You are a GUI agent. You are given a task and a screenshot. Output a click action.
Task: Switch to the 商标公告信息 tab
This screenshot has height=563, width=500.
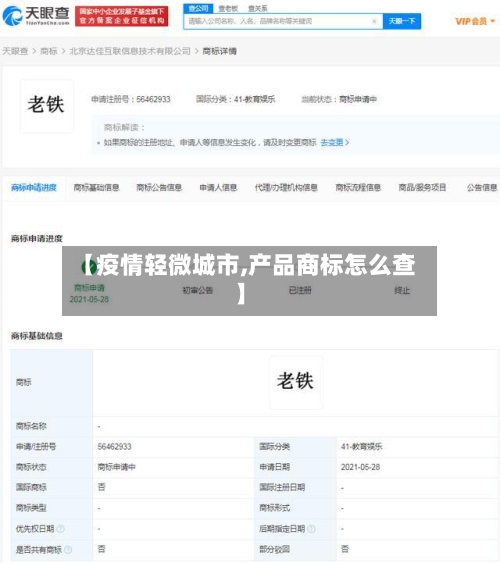point(159,187)
